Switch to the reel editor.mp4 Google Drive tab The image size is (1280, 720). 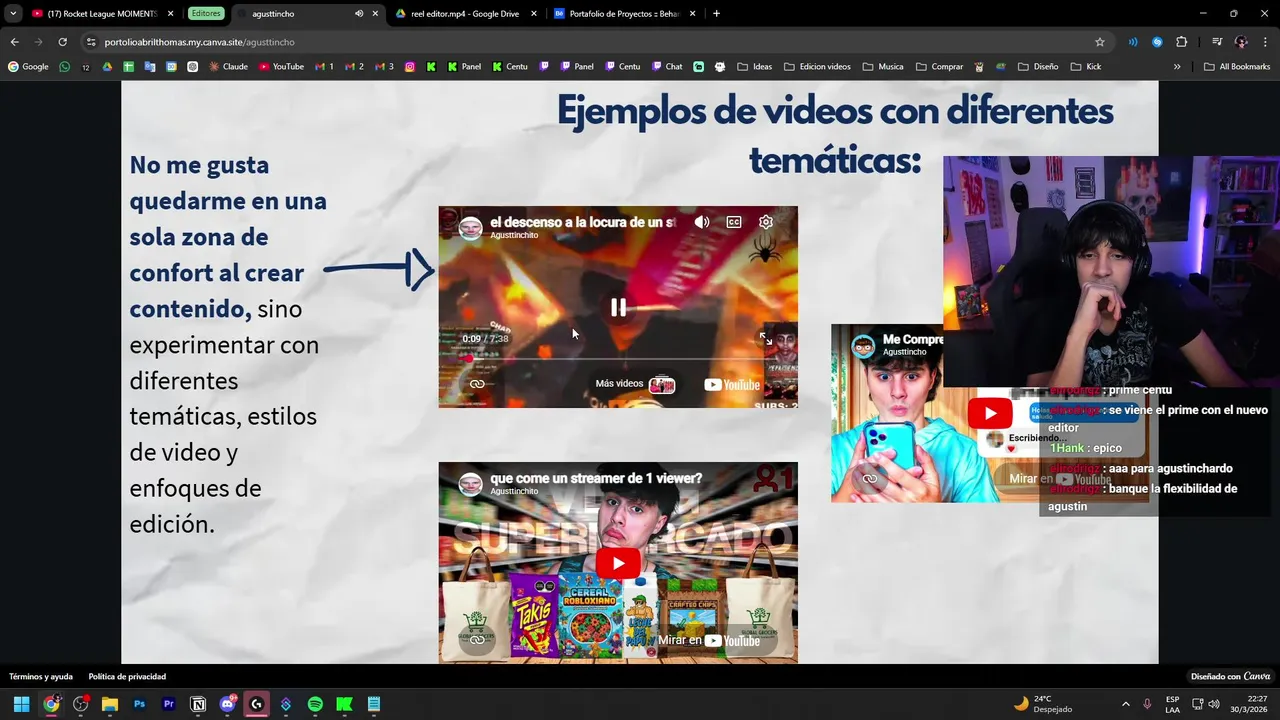coord(465,14)
